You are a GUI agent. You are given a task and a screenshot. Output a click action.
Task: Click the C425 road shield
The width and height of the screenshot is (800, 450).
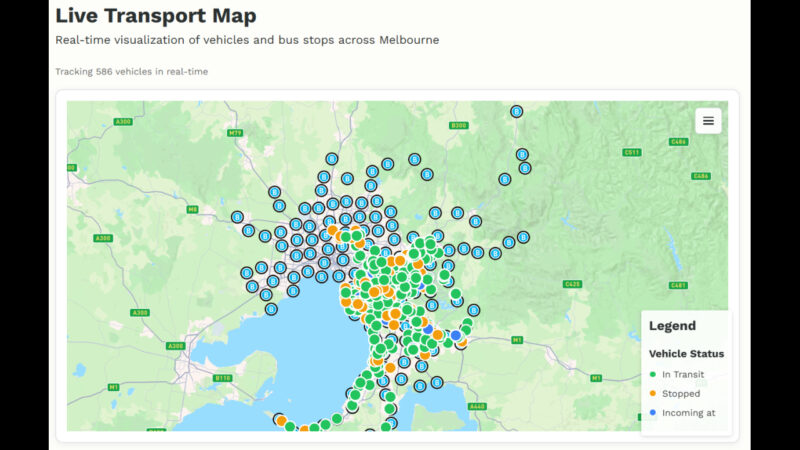(x=572, y=284)
